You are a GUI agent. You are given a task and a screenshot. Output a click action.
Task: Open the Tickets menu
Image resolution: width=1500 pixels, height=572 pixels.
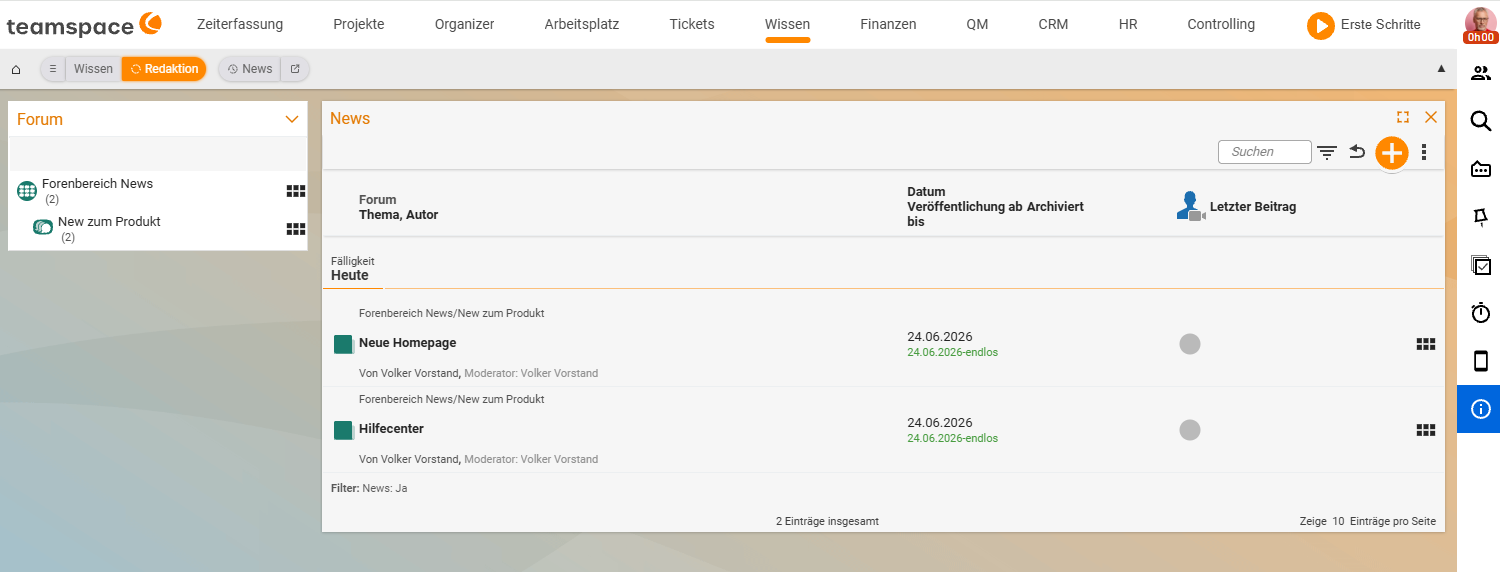[x=692, y=24]
